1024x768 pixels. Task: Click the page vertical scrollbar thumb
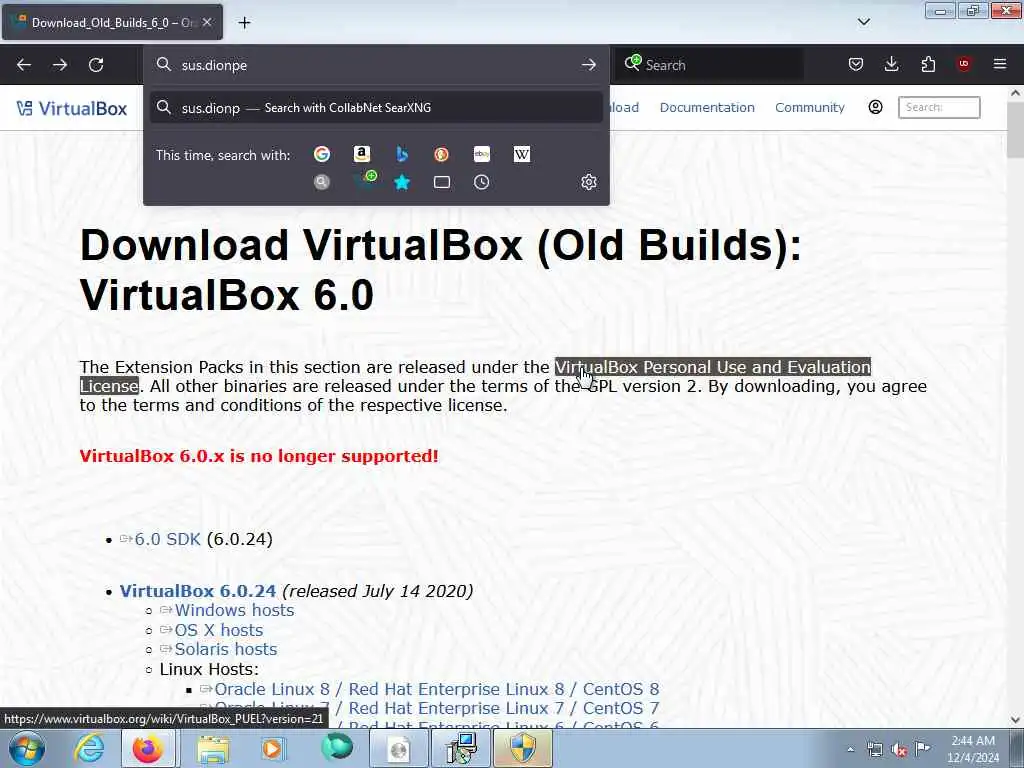[x=1015, y=129]
